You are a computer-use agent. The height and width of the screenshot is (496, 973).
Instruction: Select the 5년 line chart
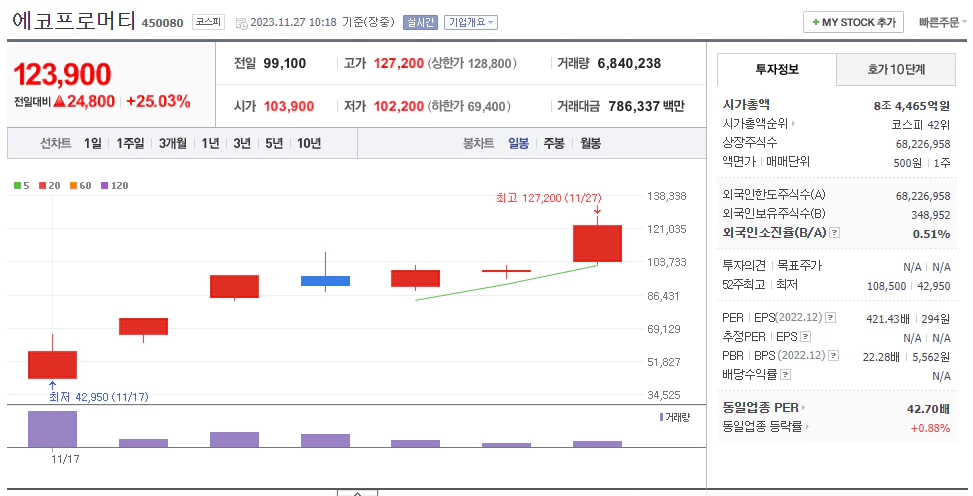[274, 143]
